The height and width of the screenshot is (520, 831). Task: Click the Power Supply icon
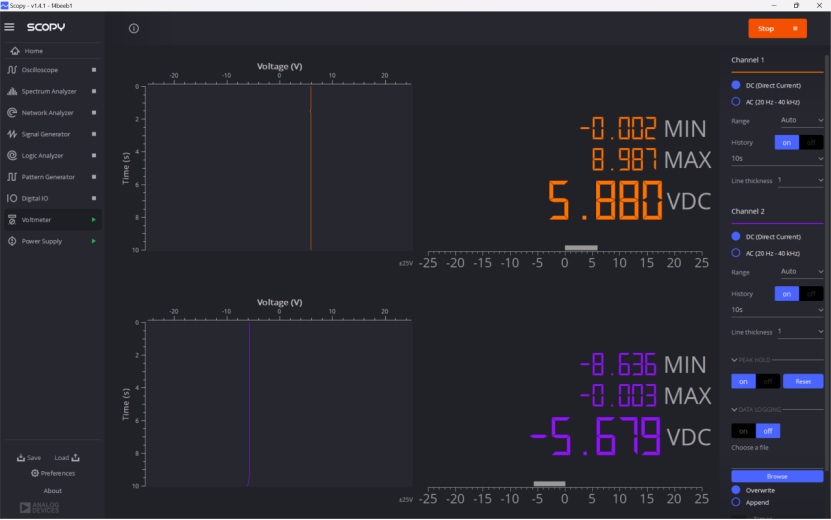pos(12,241)
